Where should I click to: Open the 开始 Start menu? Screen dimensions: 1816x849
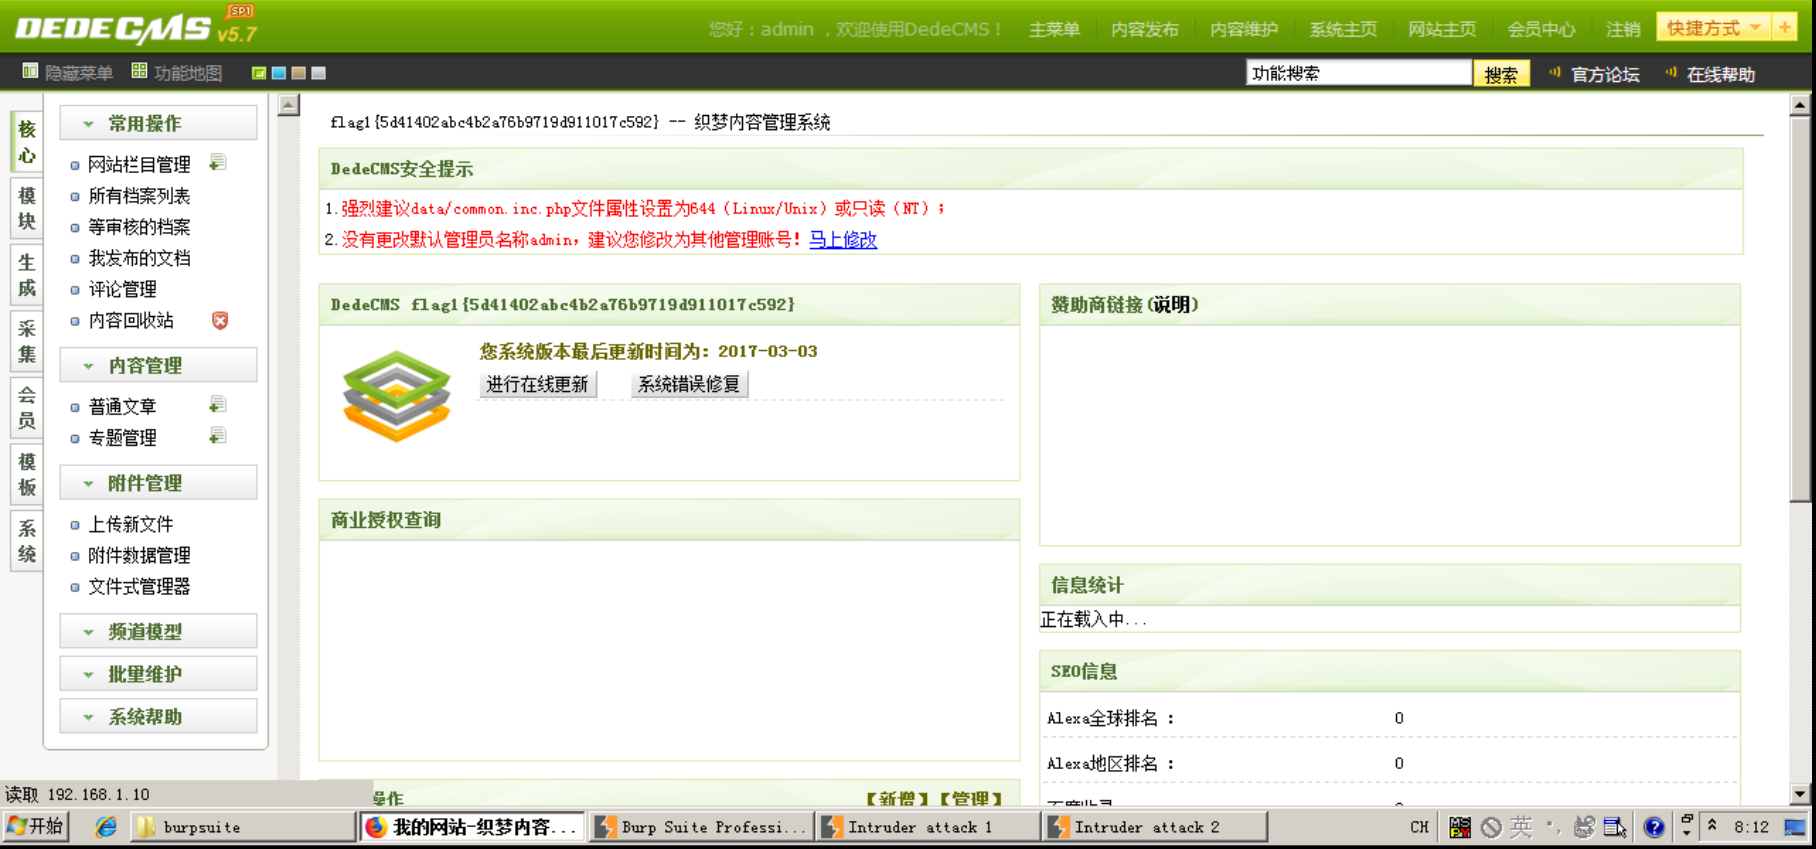tap(35, 826)
